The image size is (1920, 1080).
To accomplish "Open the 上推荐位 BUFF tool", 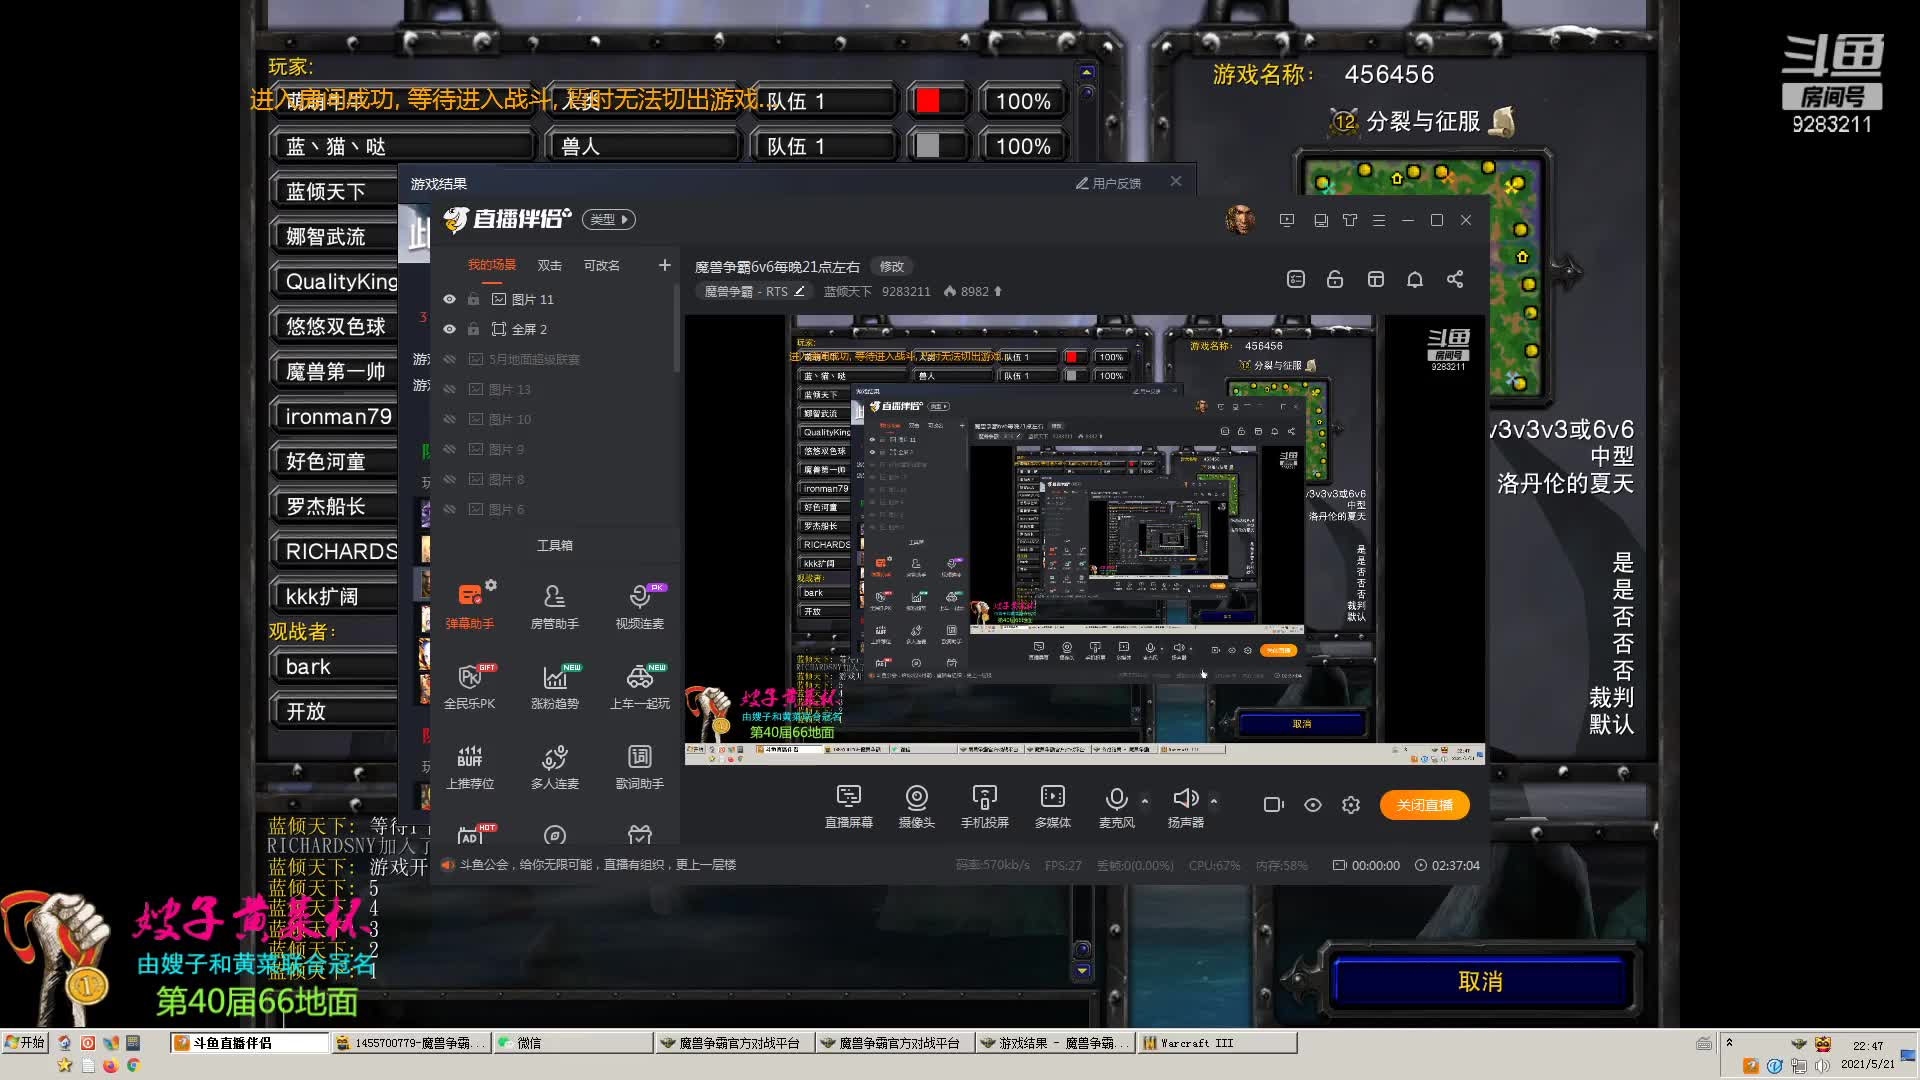I will (x=469, y=766).
